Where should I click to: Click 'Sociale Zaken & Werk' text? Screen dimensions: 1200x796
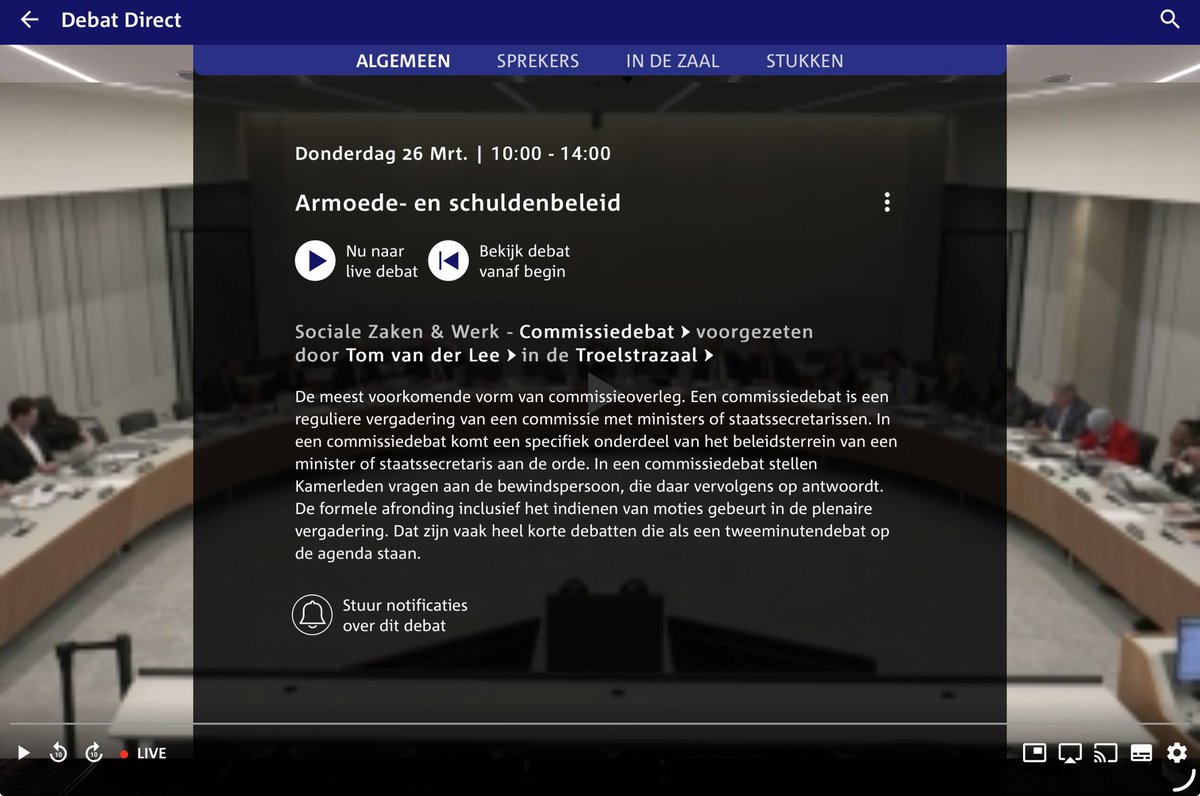click(x=398, y=332)
